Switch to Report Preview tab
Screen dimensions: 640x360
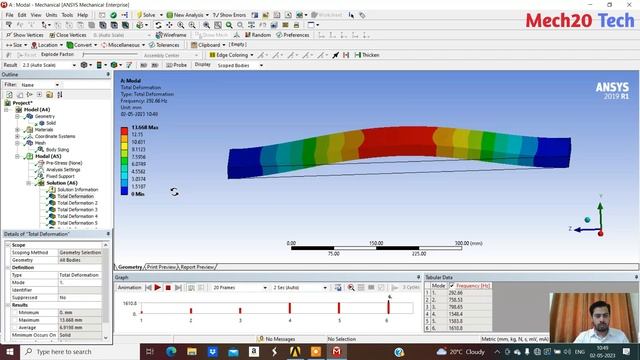pyautogui.click(x=197, y=267)
